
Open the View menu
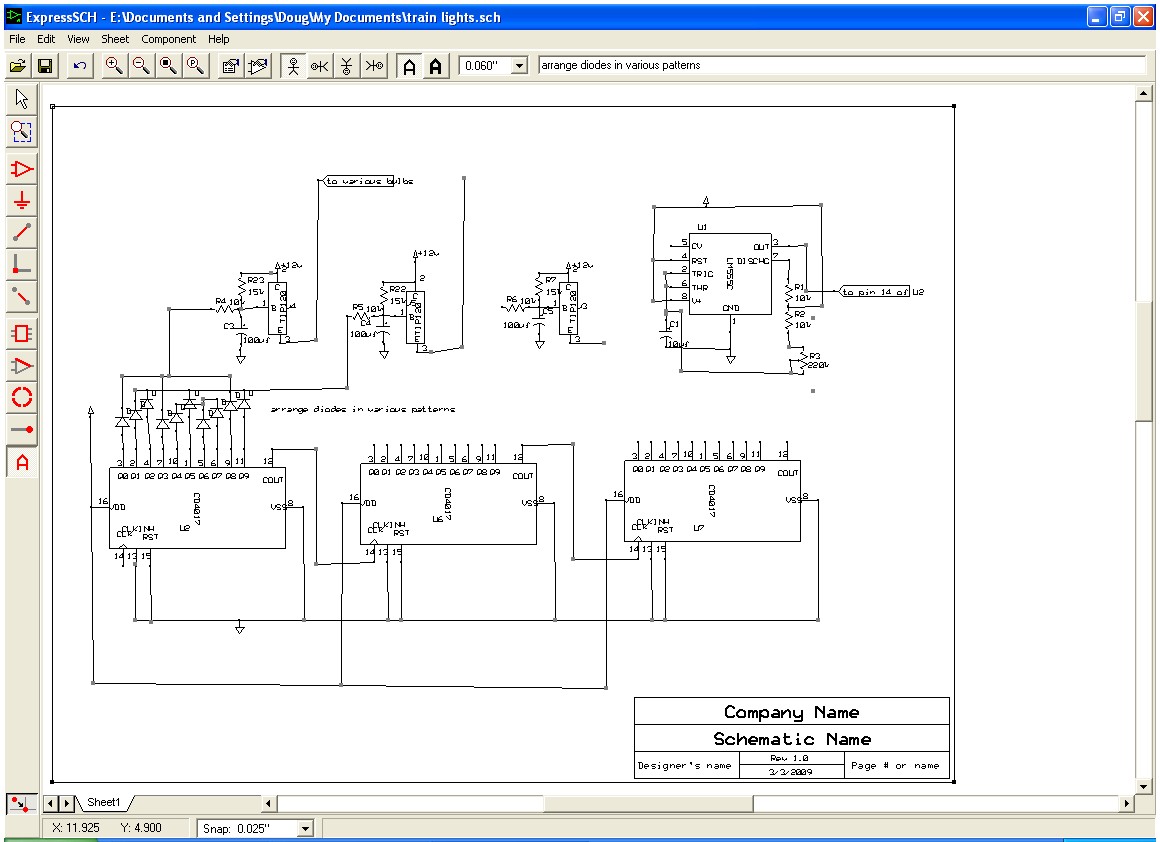(78, 39)
